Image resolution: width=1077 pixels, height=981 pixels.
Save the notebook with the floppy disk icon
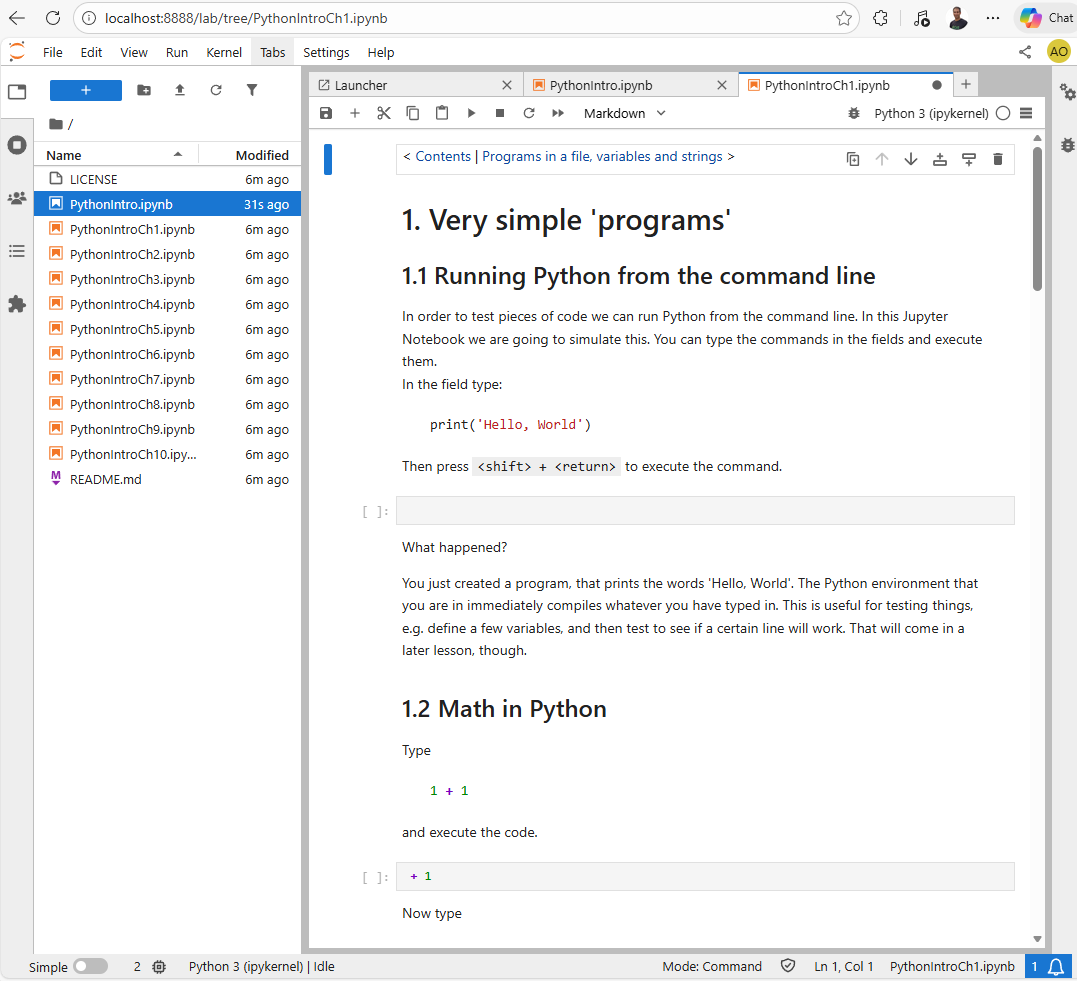coord(326,114)
